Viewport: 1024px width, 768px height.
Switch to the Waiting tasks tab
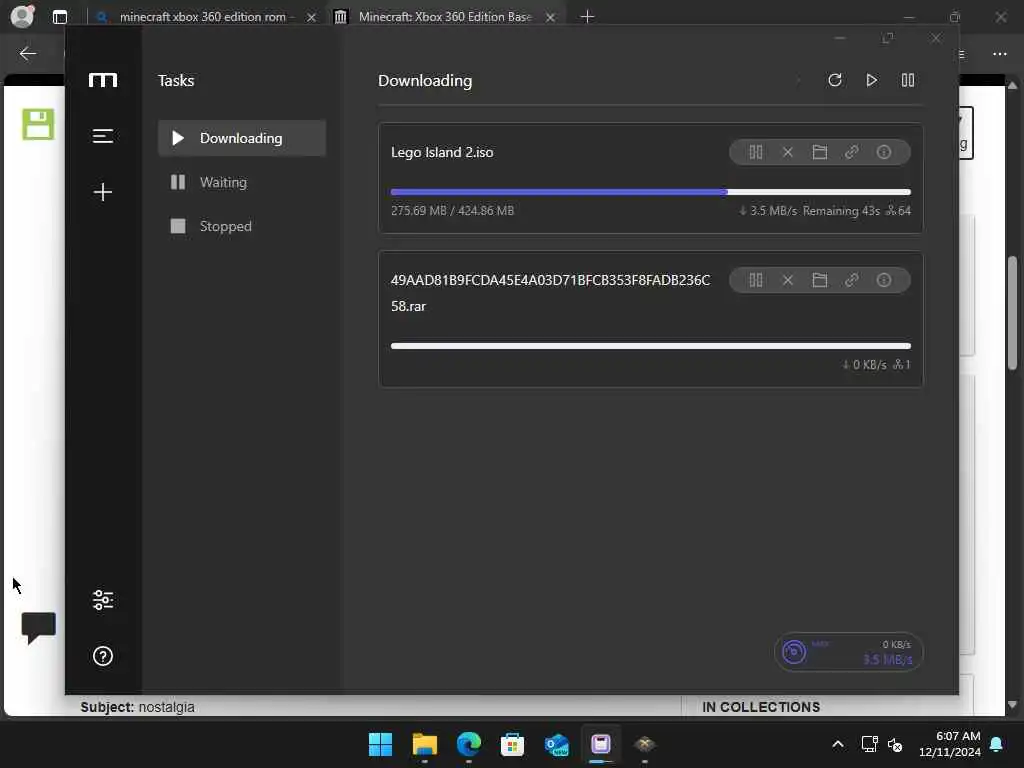(x=242, y=182)
